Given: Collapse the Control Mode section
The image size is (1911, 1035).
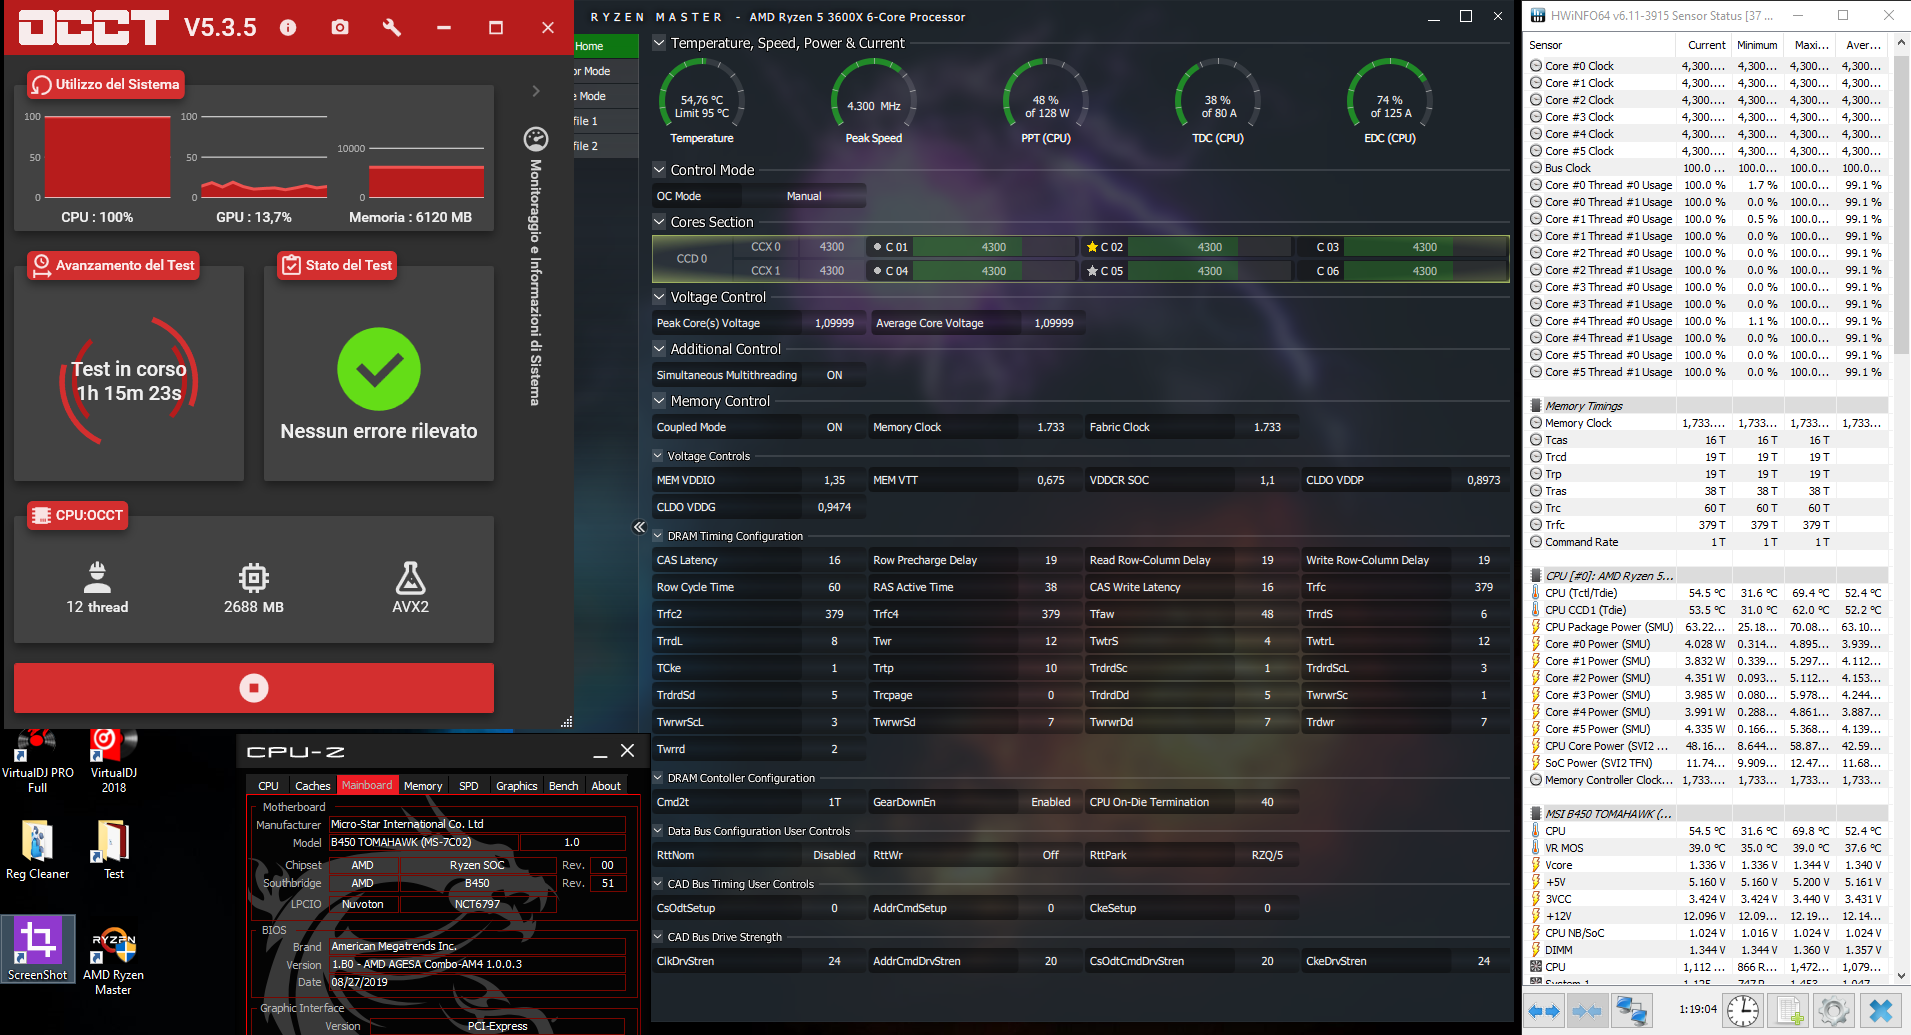Looking at the screenshot, I should [659, 170].
